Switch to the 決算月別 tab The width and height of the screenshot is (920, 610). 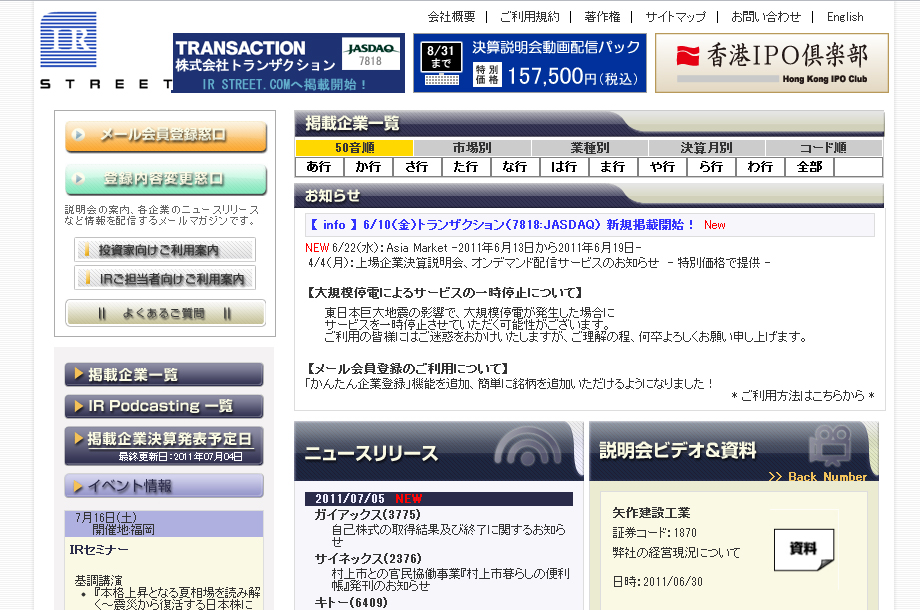(706, 148)
